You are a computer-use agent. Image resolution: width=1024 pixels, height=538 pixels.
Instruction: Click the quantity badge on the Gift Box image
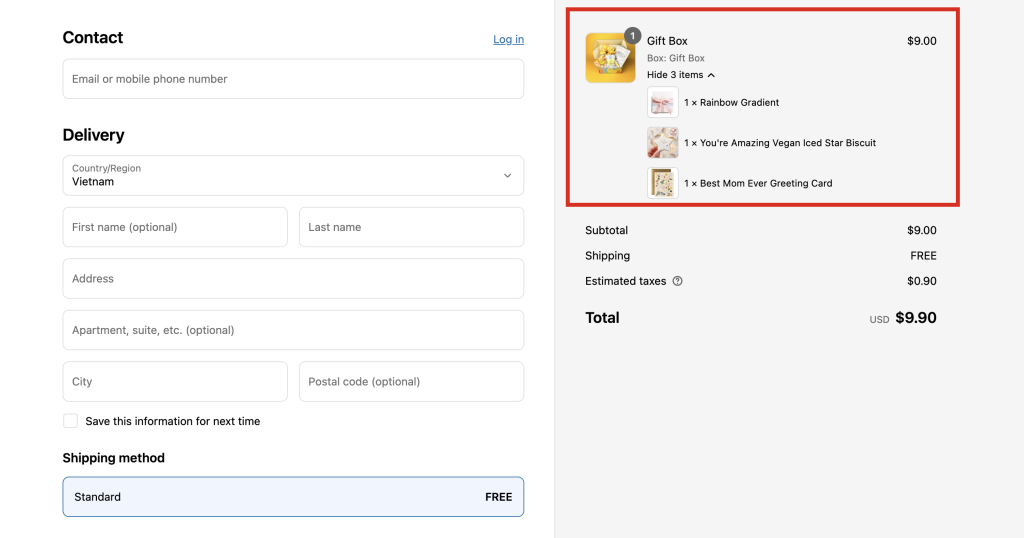(632, 36)
